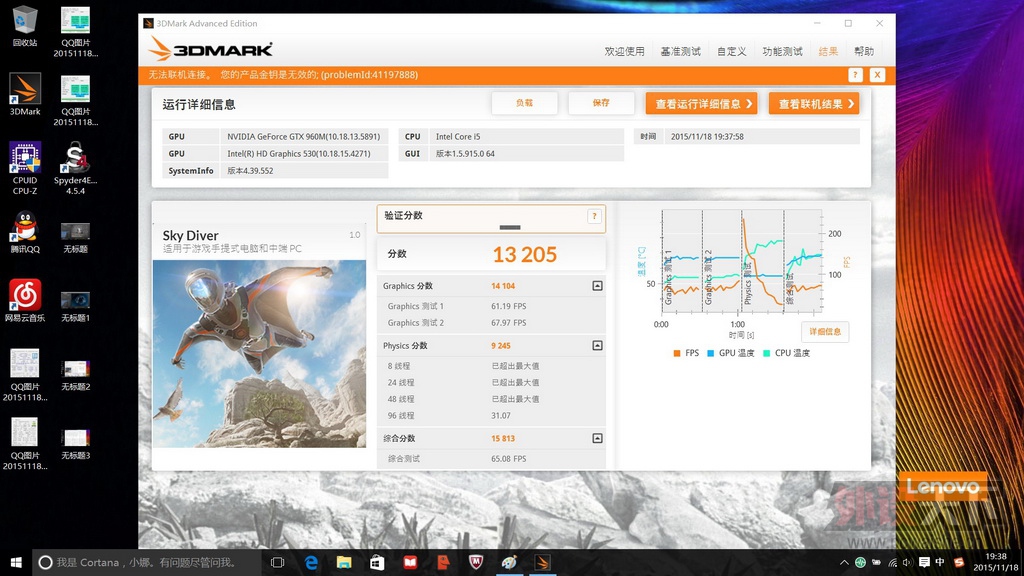
Task: Open the Recycle Bin (回收站) desktop icon
Action: [25, 26]
